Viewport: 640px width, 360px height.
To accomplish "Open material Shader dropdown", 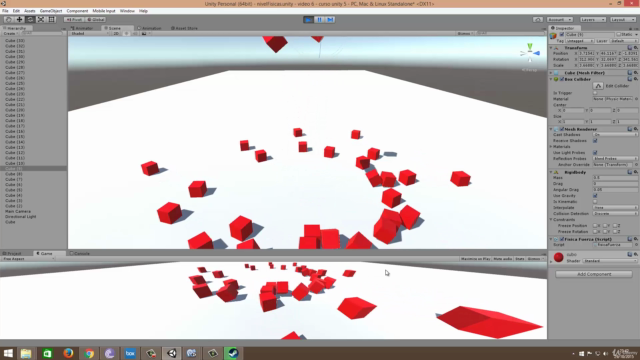I will click(610, 261).
